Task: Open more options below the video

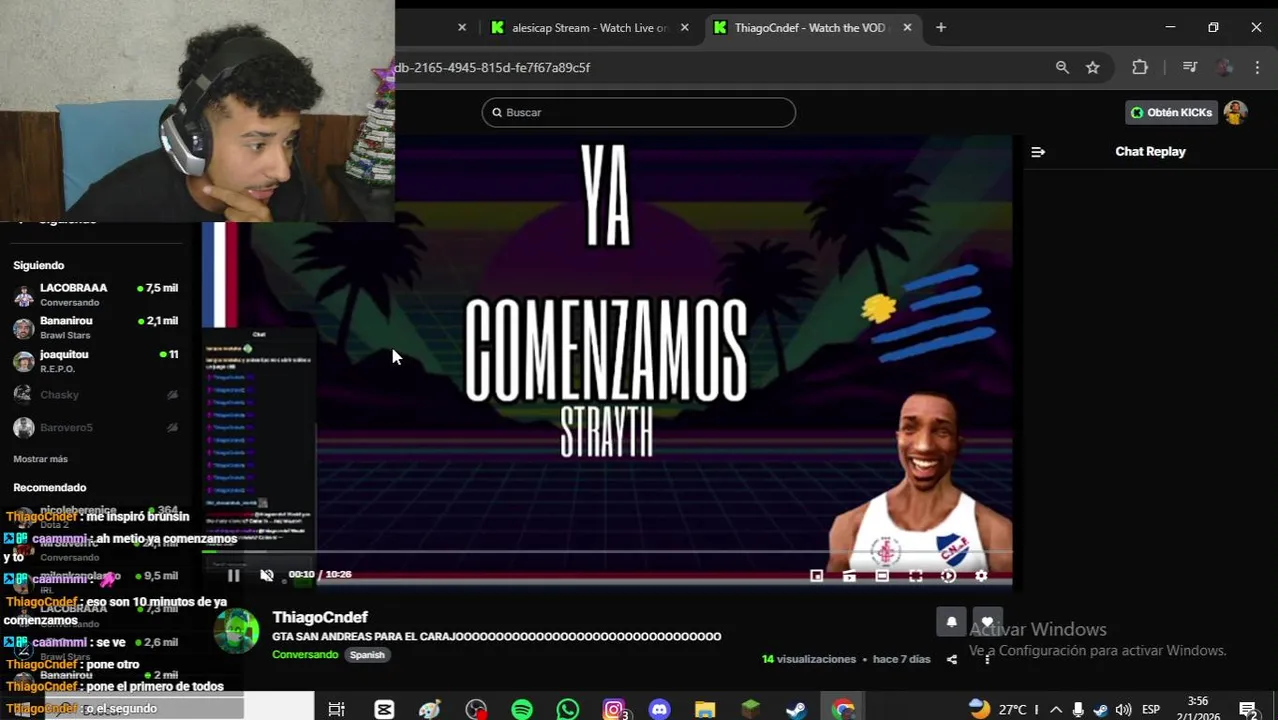Action: pyautogui.click(x=987, y=659)
